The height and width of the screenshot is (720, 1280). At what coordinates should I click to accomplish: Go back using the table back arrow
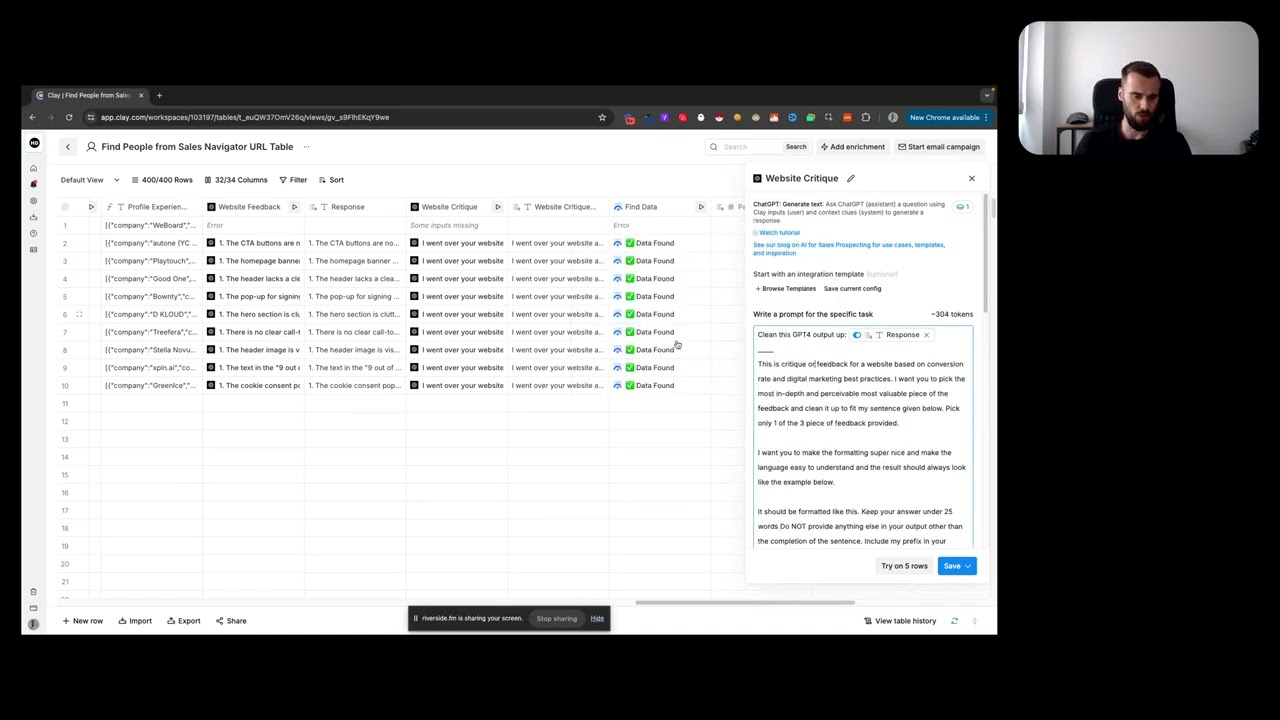68,147
